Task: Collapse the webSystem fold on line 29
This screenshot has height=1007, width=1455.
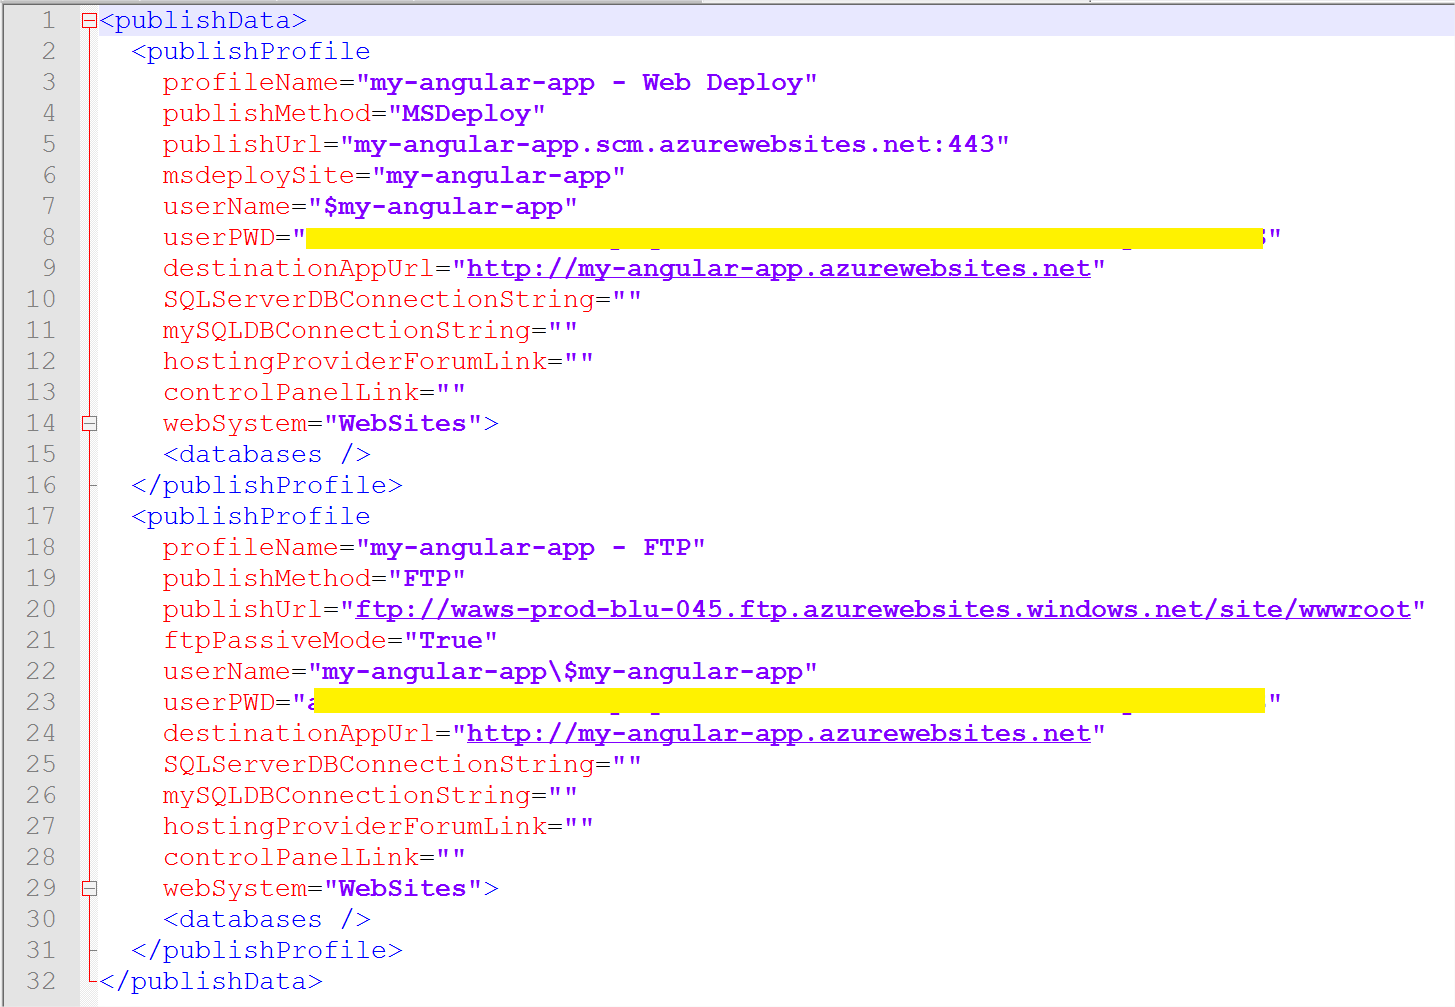Action: (x=88, y=887)
